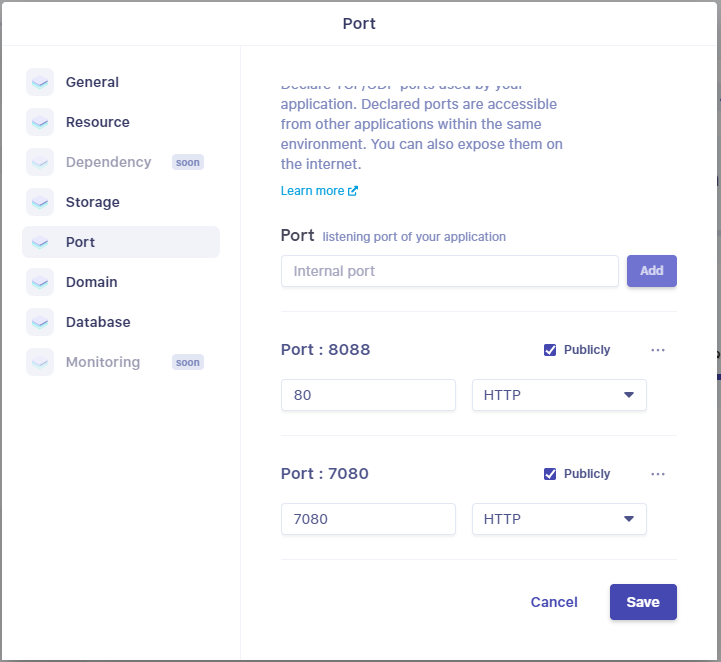This screenshot has width=721, height=662.
Task: Click the Resource sidebar icon
Action: pyautogui.click(x=40, y=122)
